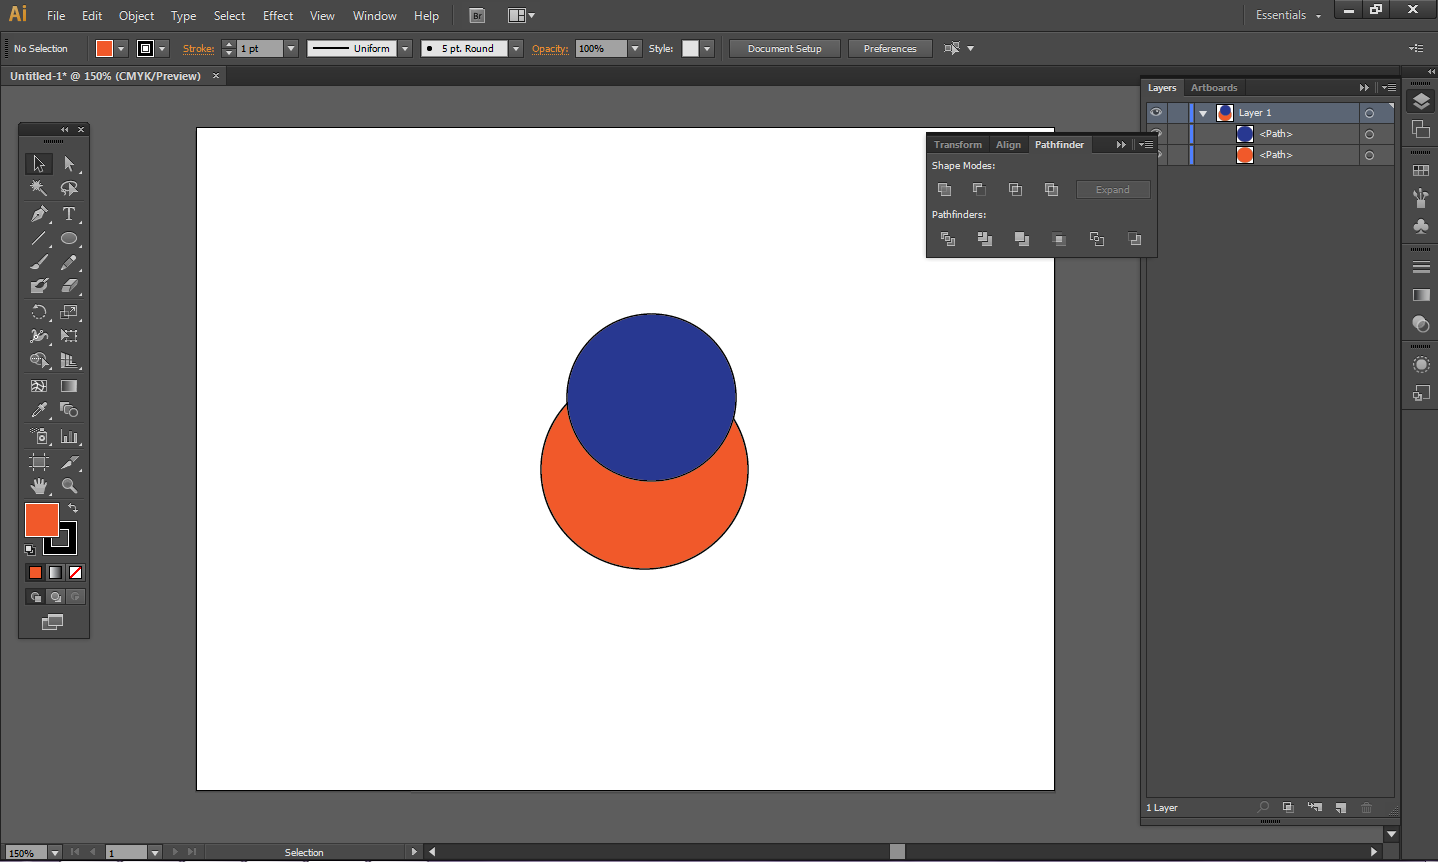Select the Type tool

pyautogui.click(x=69, y=214)
